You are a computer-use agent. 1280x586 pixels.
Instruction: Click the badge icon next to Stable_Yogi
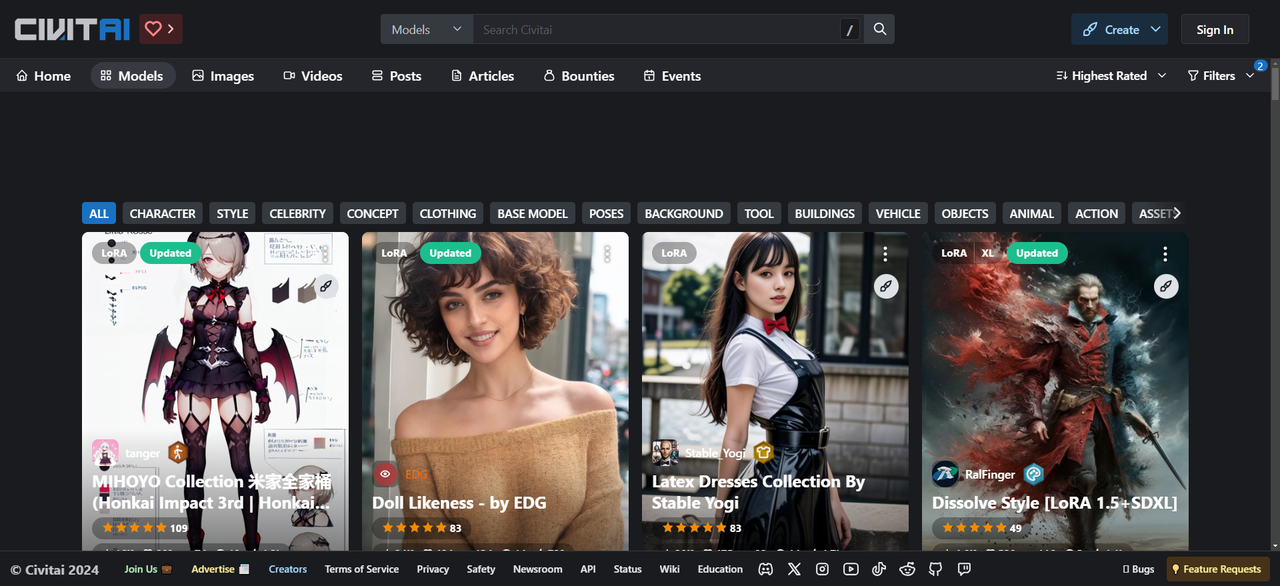tap(763, 453)
